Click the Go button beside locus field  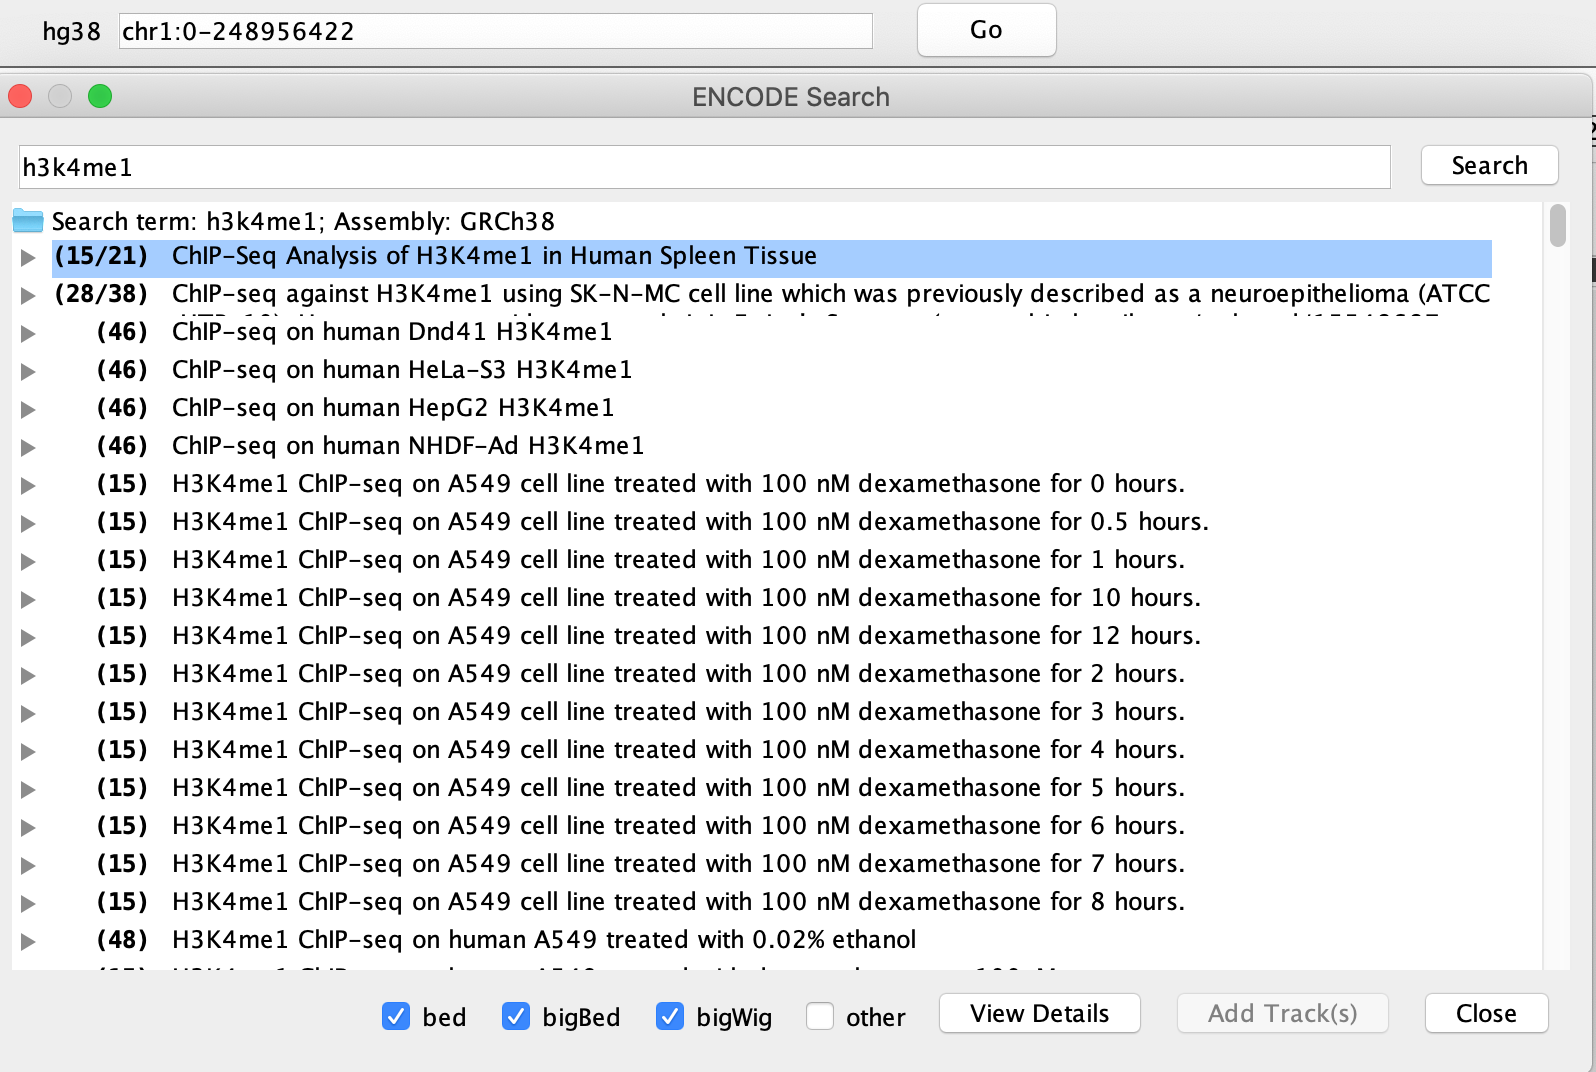tap(986, 30)
